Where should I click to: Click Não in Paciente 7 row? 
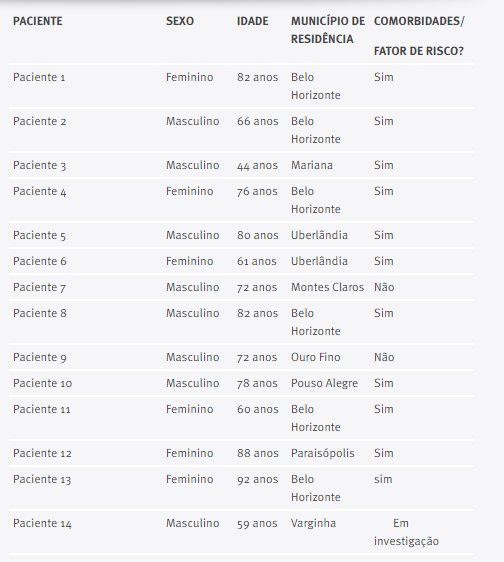[384, 287]
